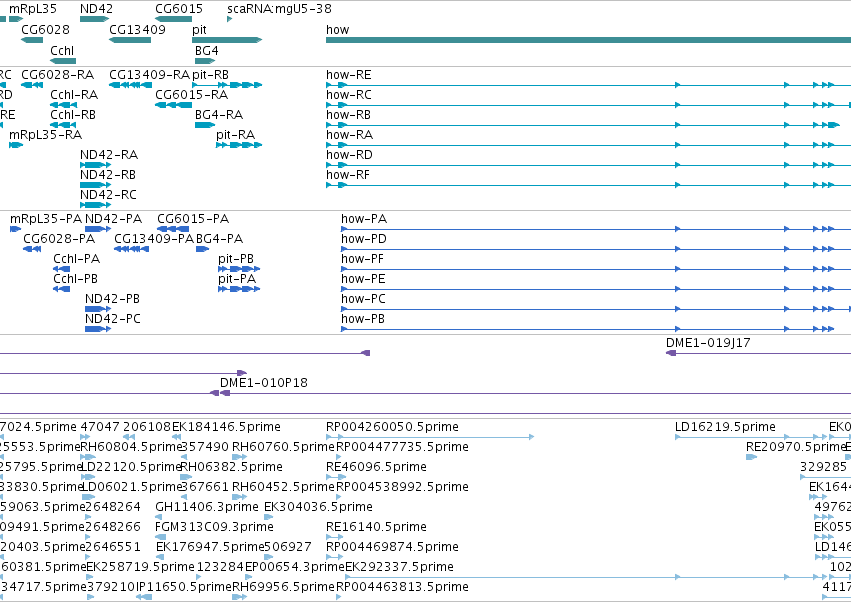Select the Cchl gene label

pyautogui.click(x=62, y=50)
